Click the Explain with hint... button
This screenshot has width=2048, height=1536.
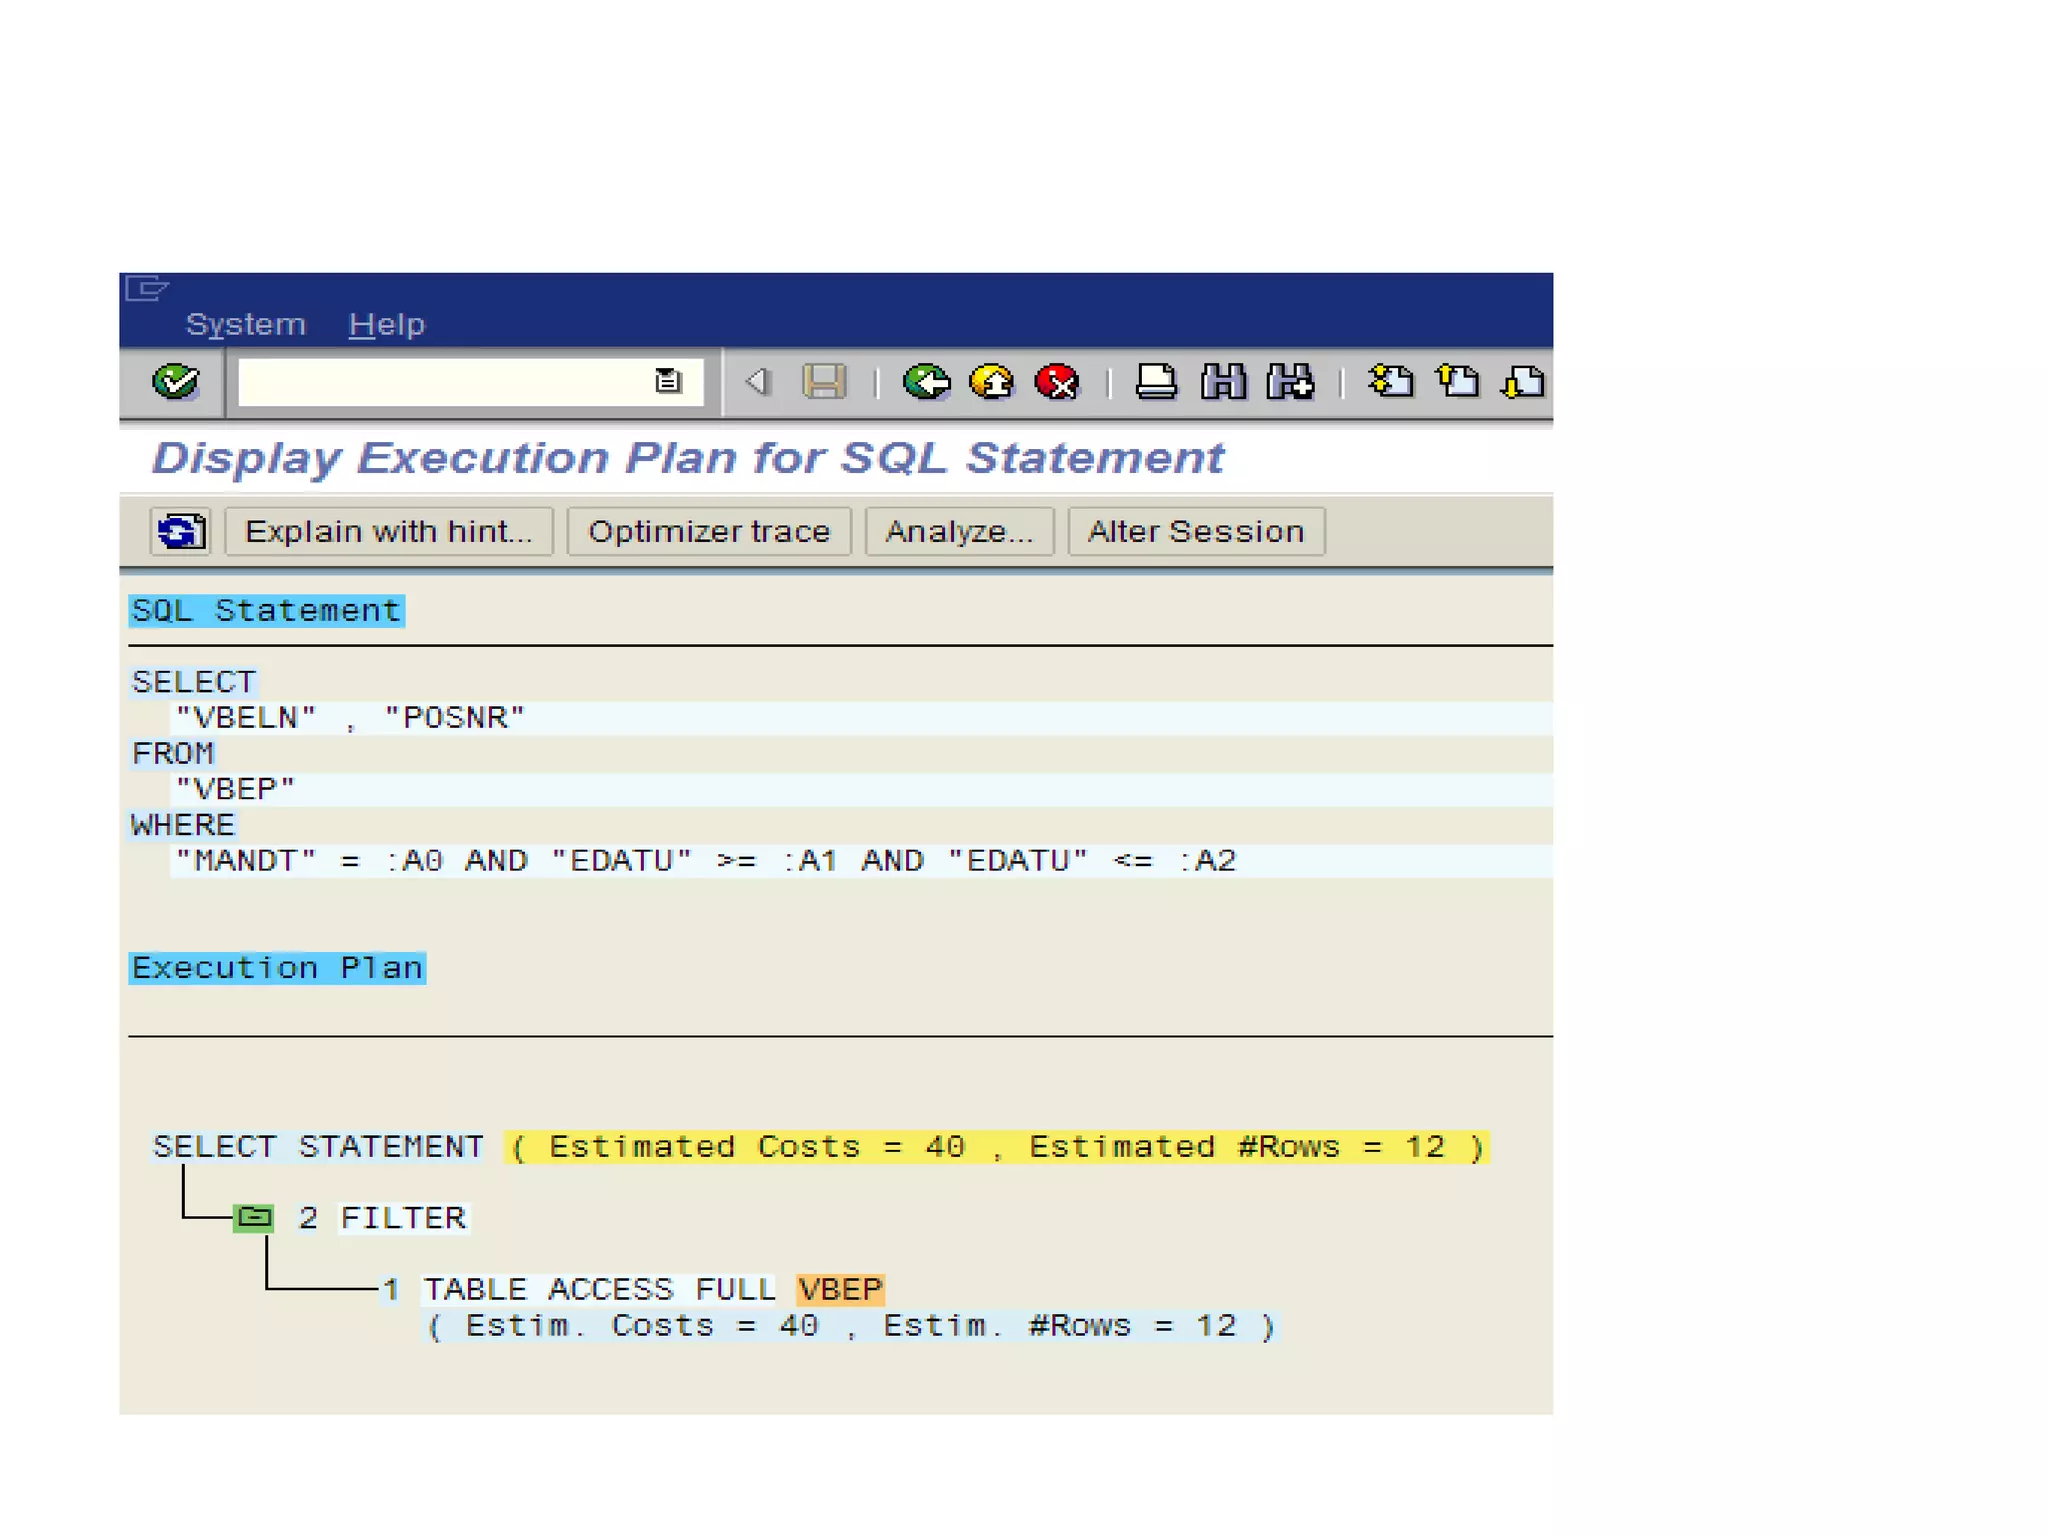pyautogui.click(x=389, y=531)
